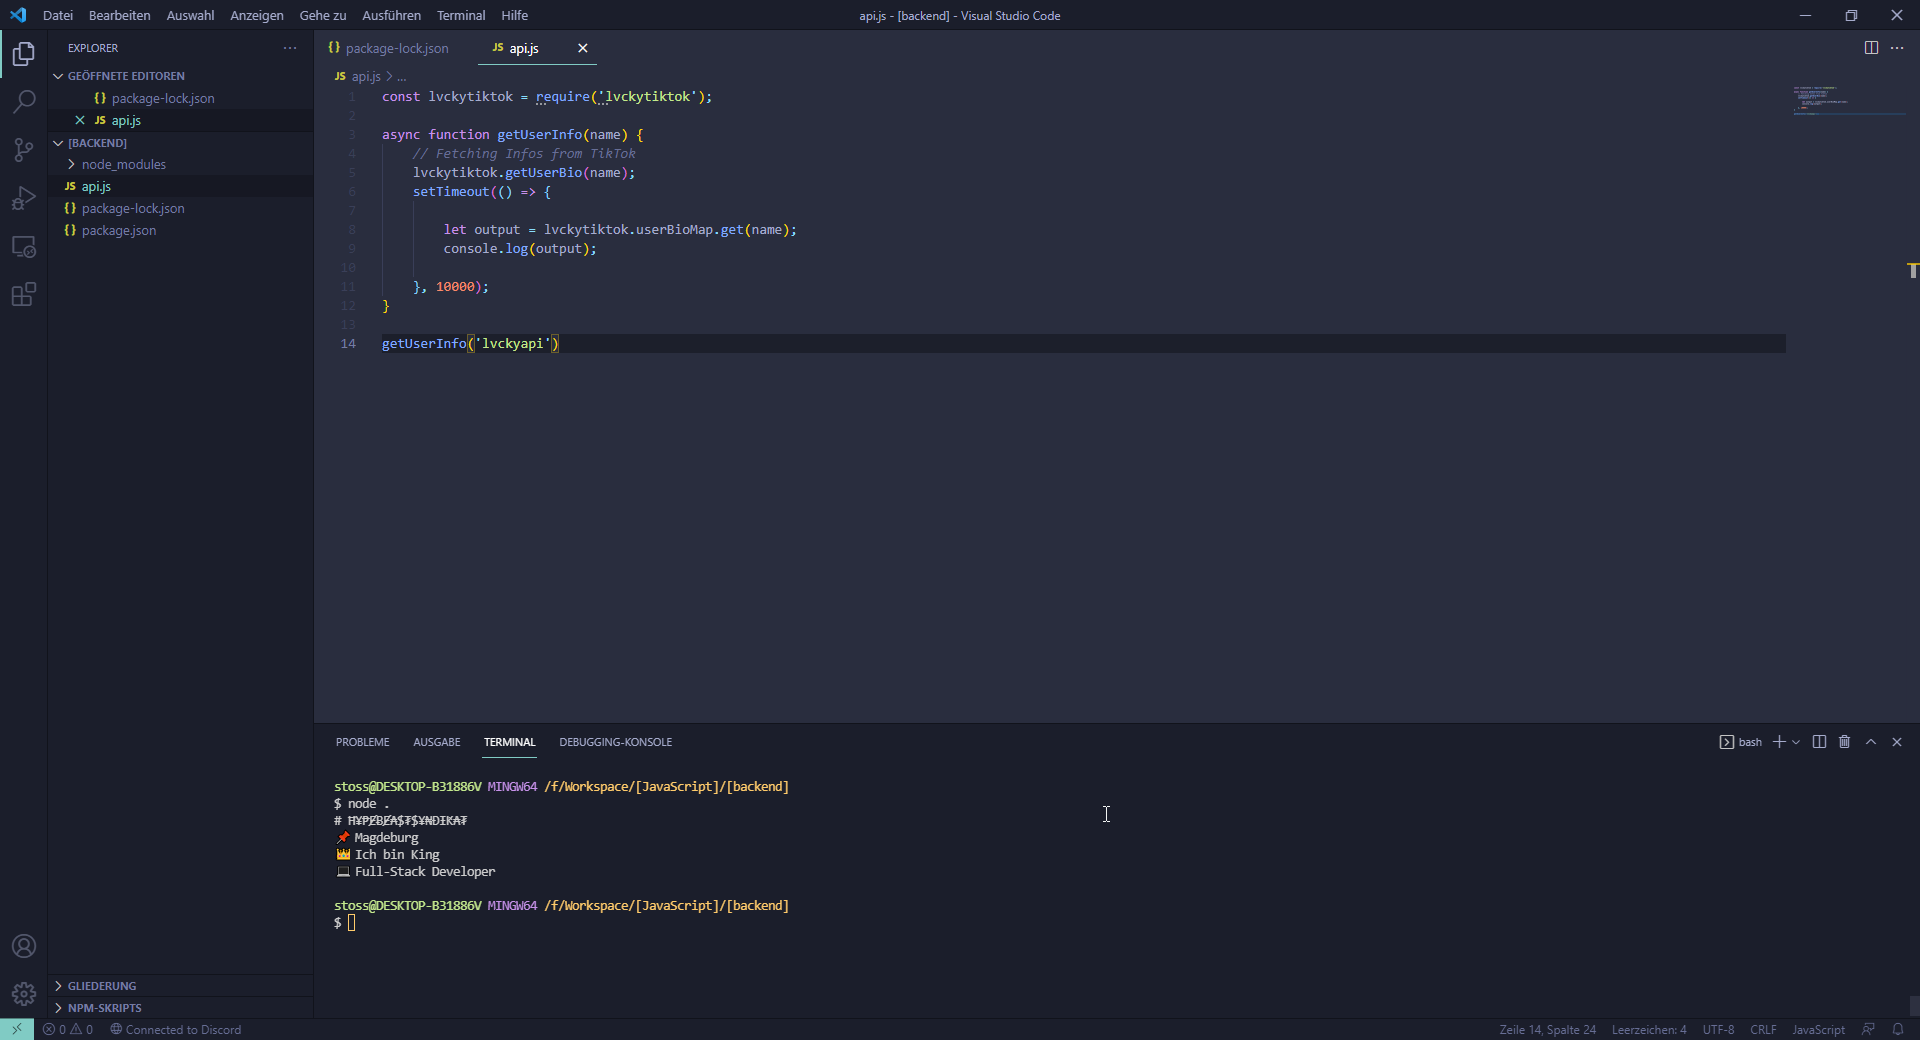Open package.json in the file explorer
The width and height of the screenshot is (1920, 1040).
click(x=118, y=230)
